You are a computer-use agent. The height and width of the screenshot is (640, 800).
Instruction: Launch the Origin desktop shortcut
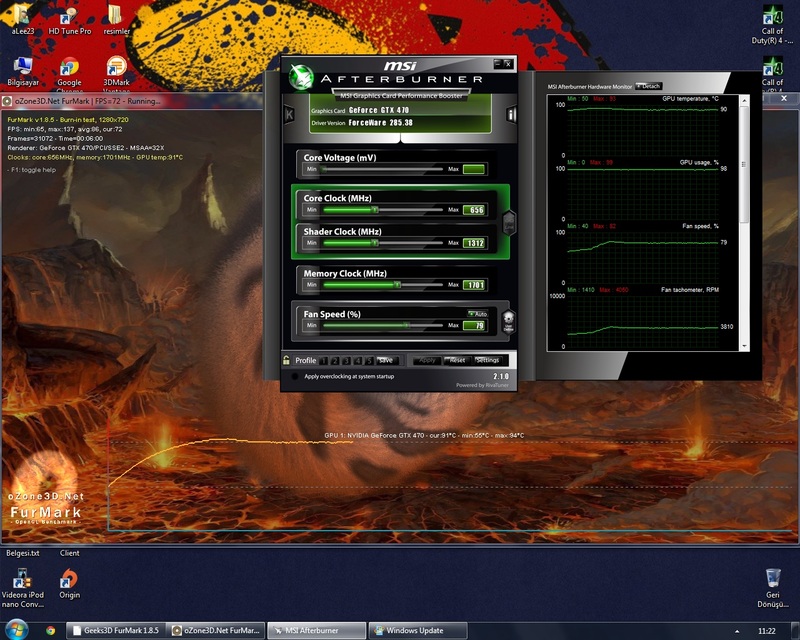click(69, 583)
